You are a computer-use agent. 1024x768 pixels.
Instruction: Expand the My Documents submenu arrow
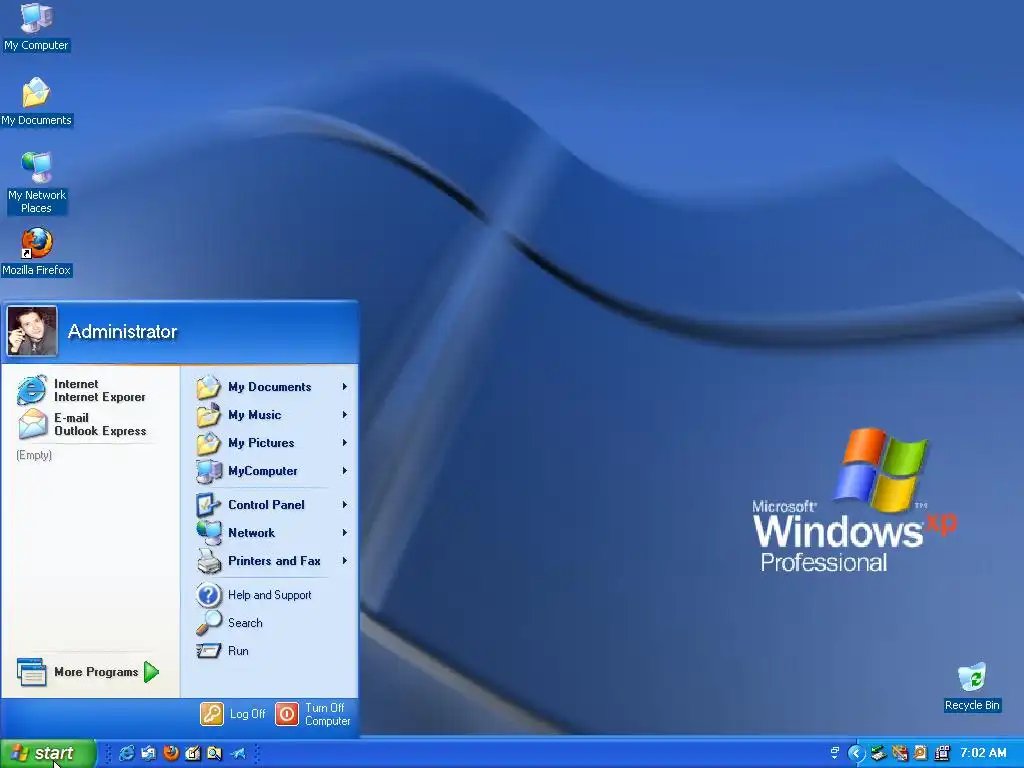point(344,387)
